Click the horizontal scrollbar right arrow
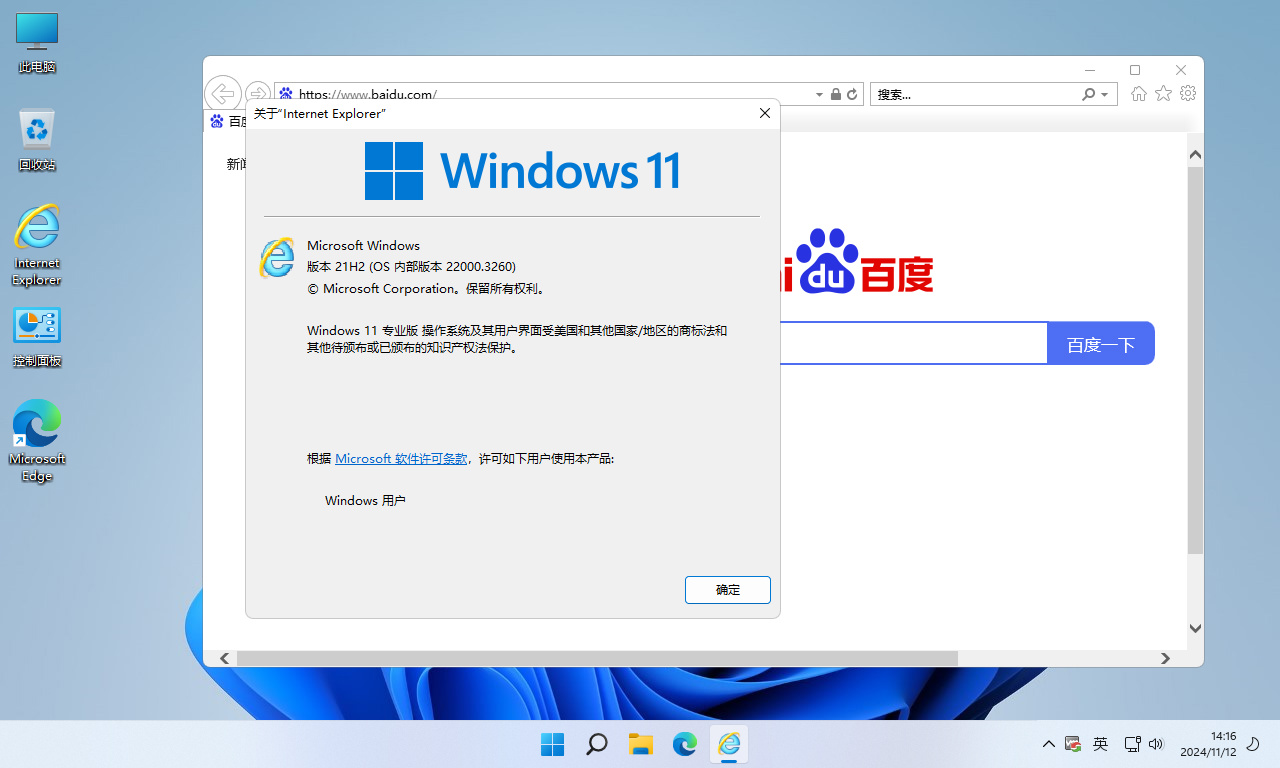Viewport: 1280px width, 768px height. (1165, 658)
